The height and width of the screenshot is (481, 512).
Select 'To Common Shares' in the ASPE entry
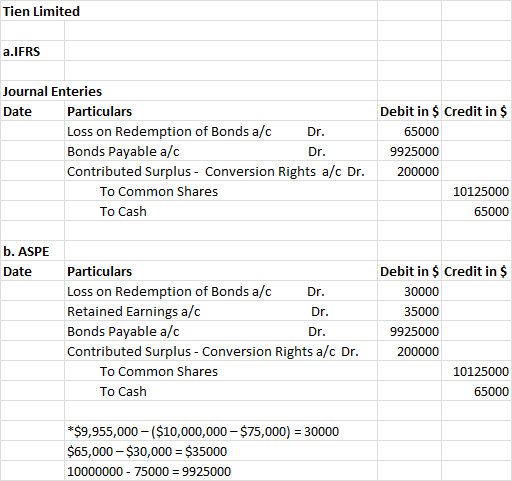(x=221, y=371)
